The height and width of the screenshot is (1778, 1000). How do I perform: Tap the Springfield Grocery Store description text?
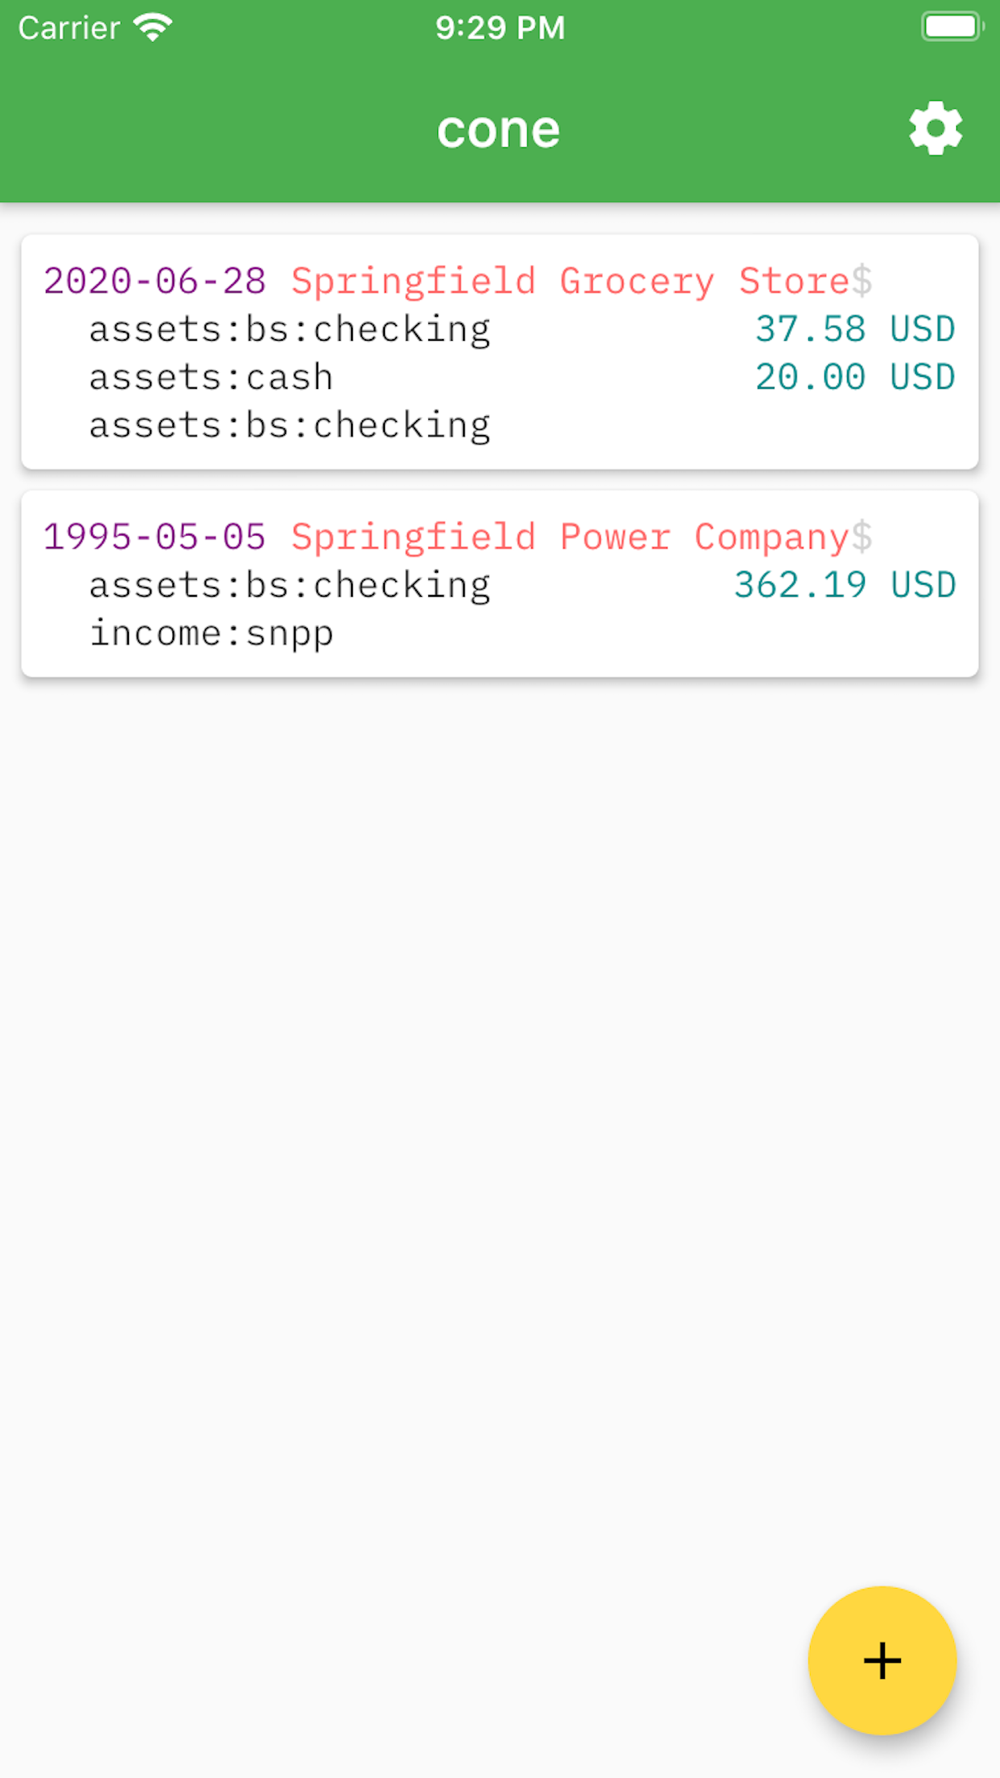pos(570,282)
